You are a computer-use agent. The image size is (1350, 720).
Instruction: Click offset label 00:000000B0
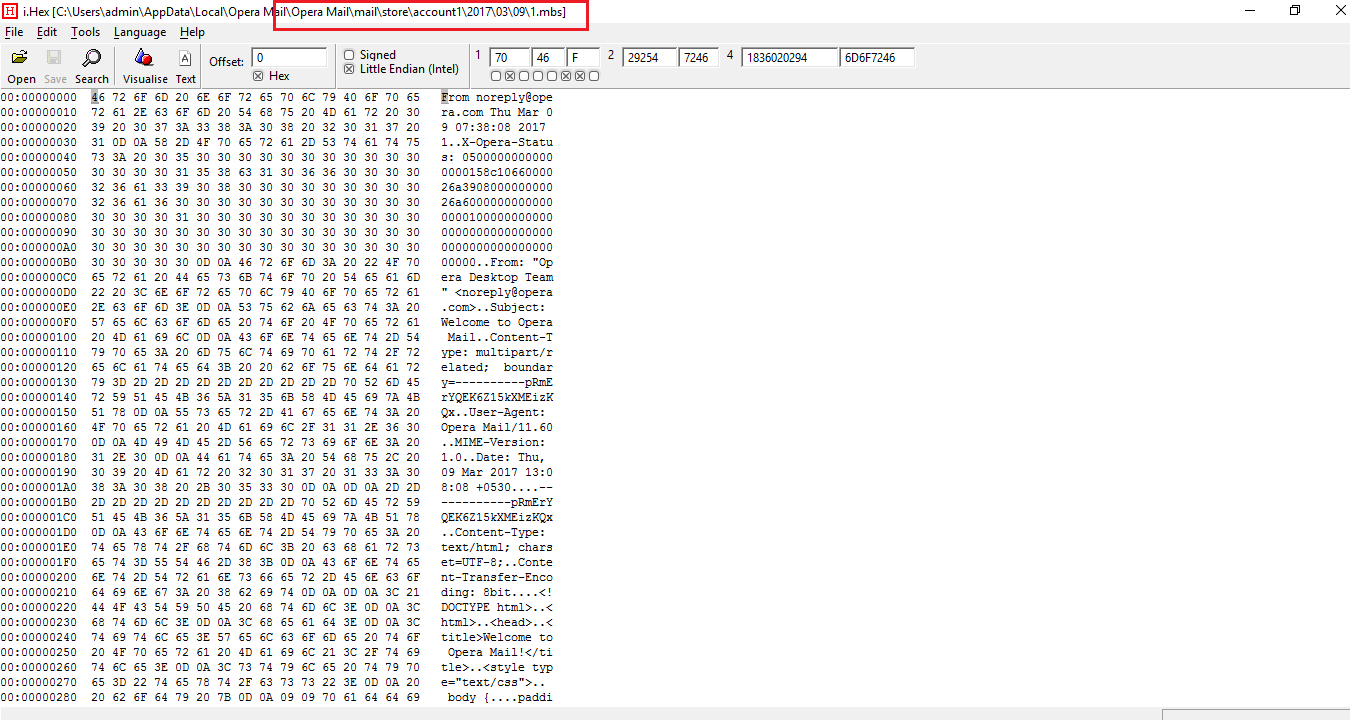38,262
